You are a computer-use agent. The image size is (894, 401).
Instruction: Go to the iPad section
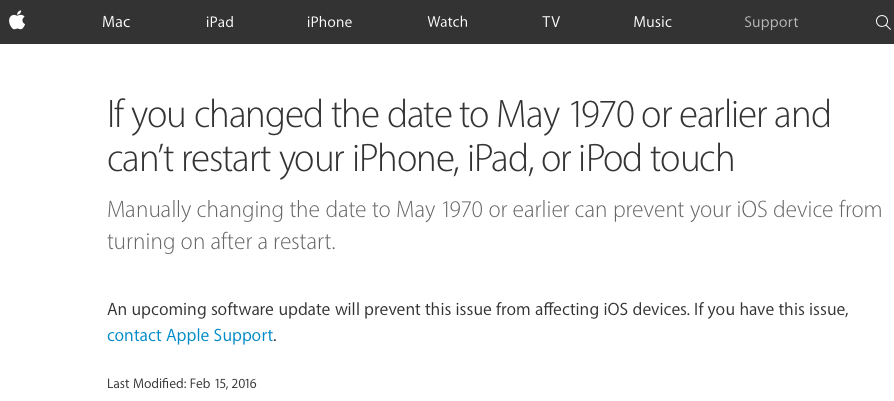219,22
